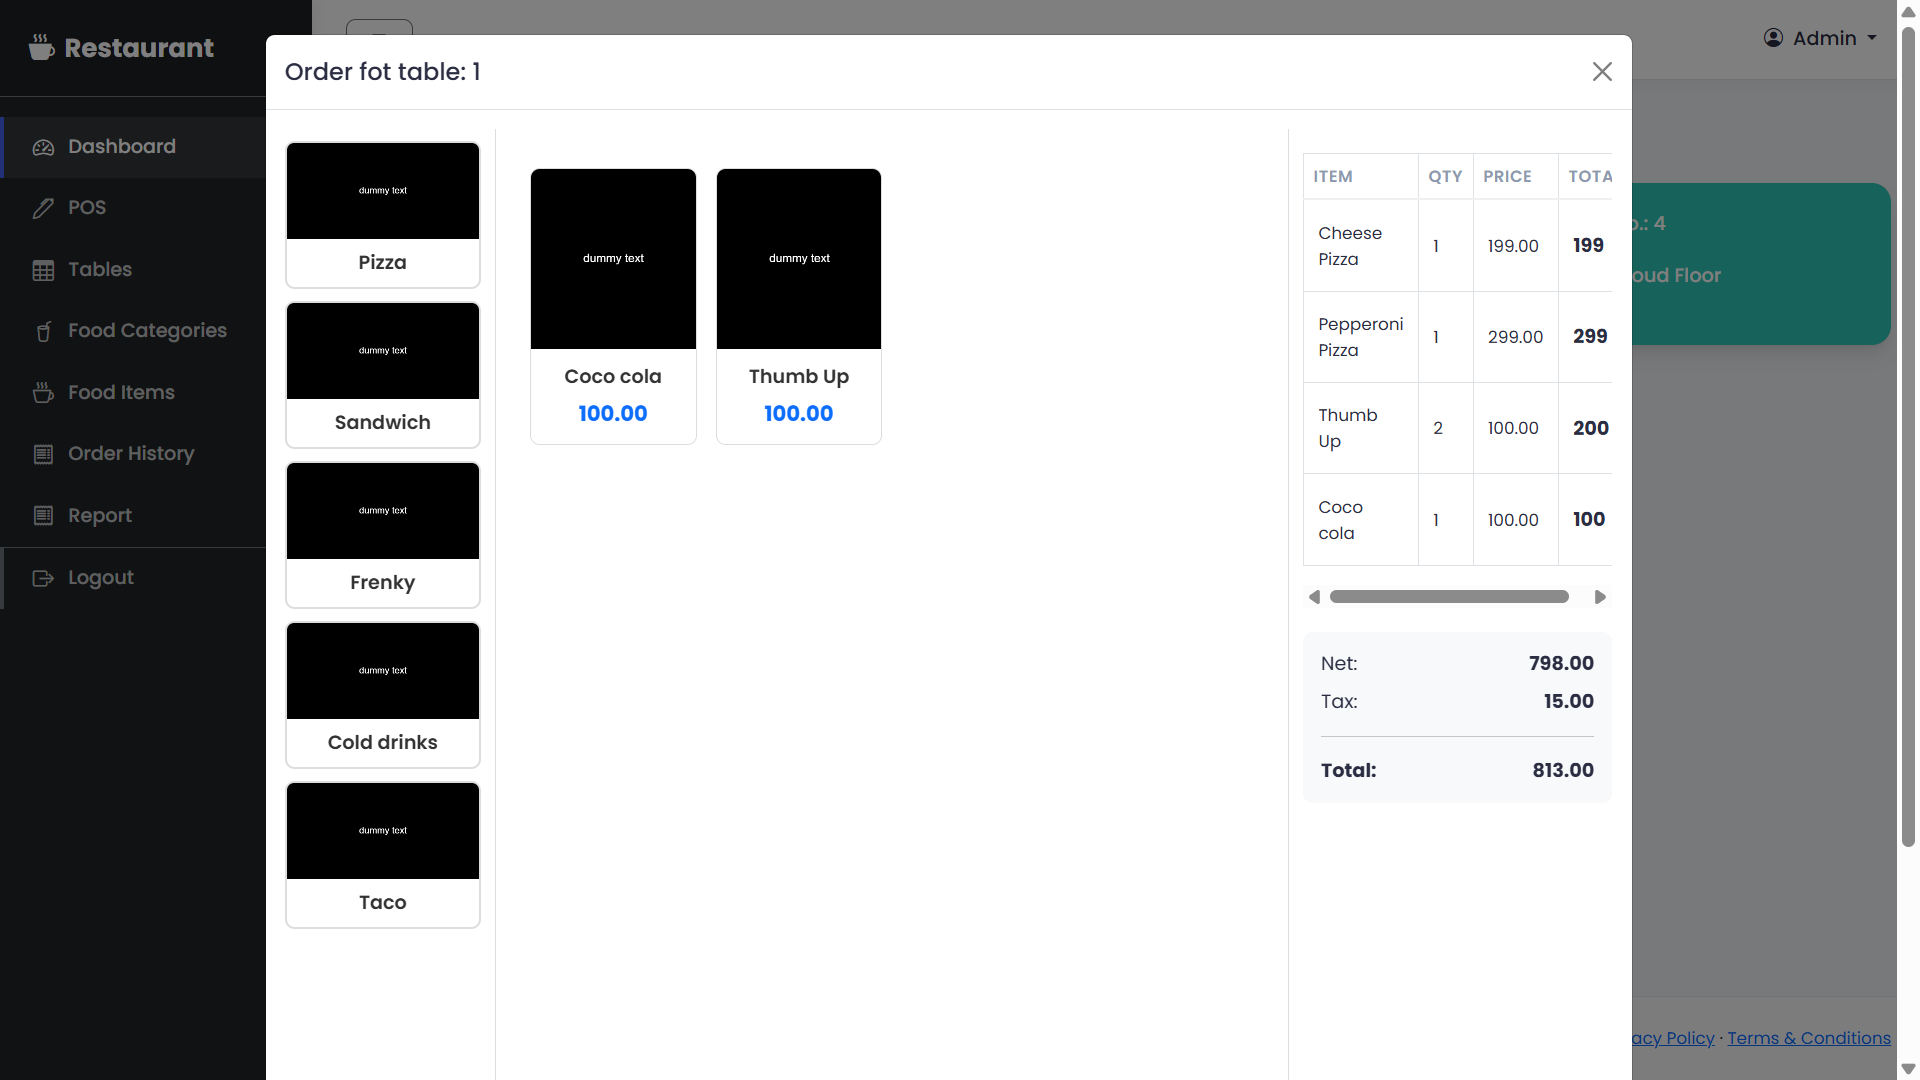The width and height of the screenshot is (1920, 1080).
Task: Click the POS pencil icon
Action: 43,208
